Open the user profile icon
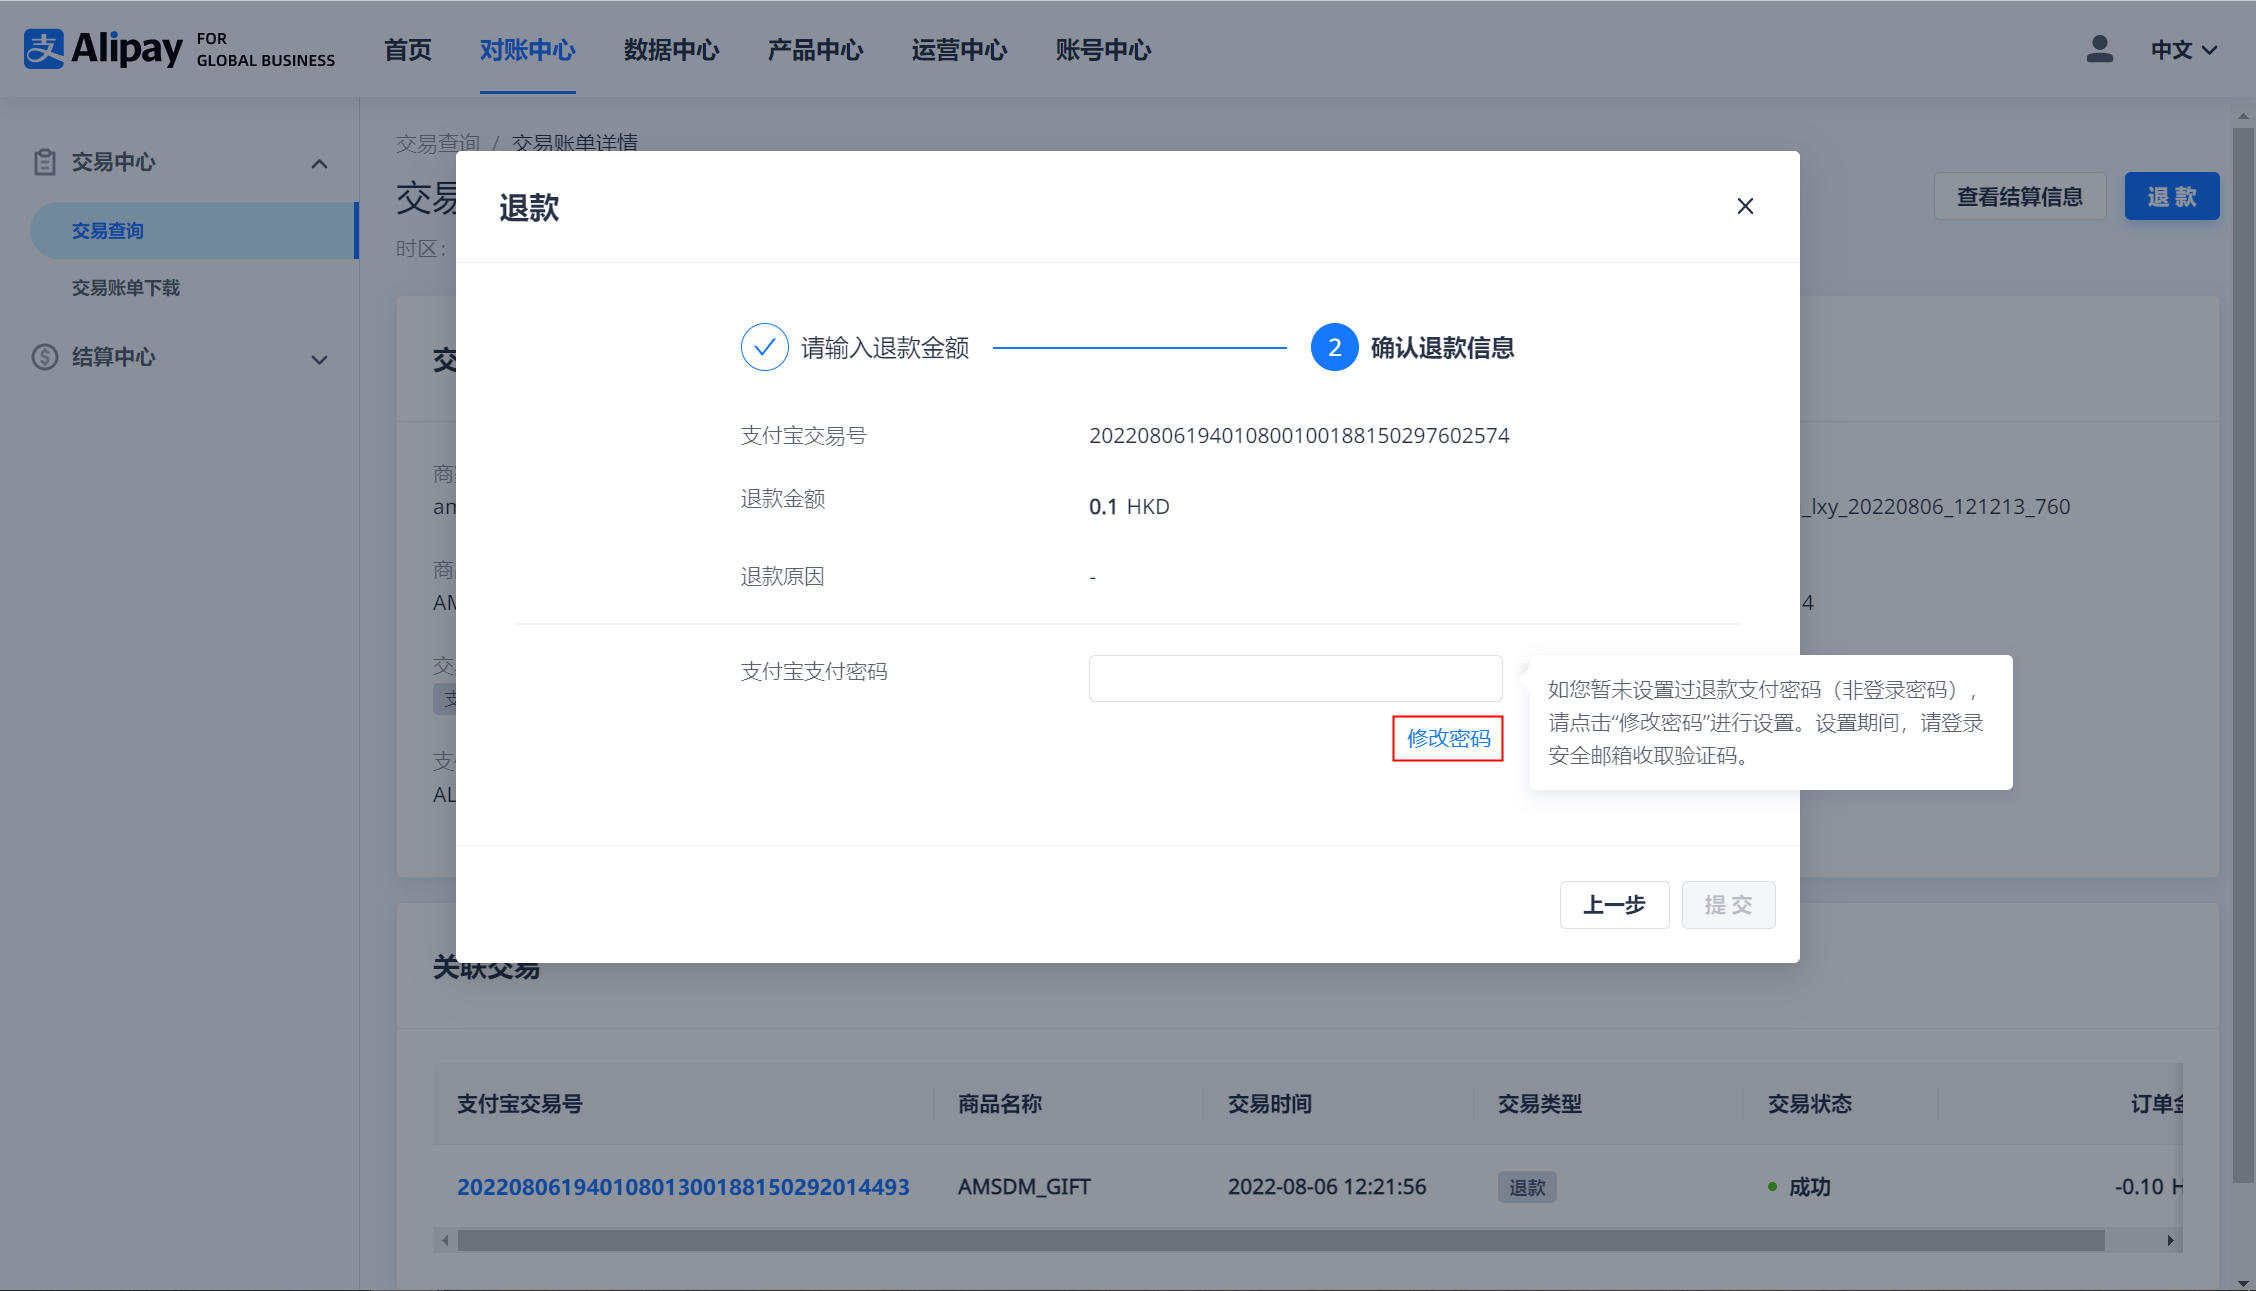This screenshot has width=2256, height=1291. coord(2099,49)
